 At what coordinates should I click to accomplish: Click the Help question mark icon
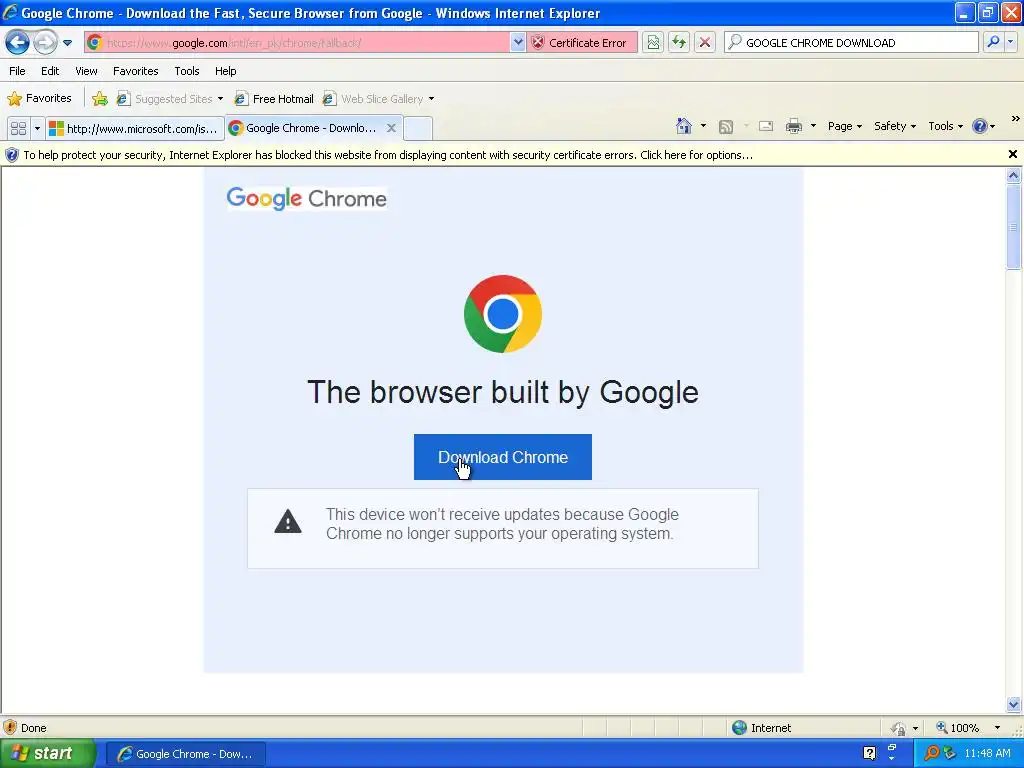(980, 126)
